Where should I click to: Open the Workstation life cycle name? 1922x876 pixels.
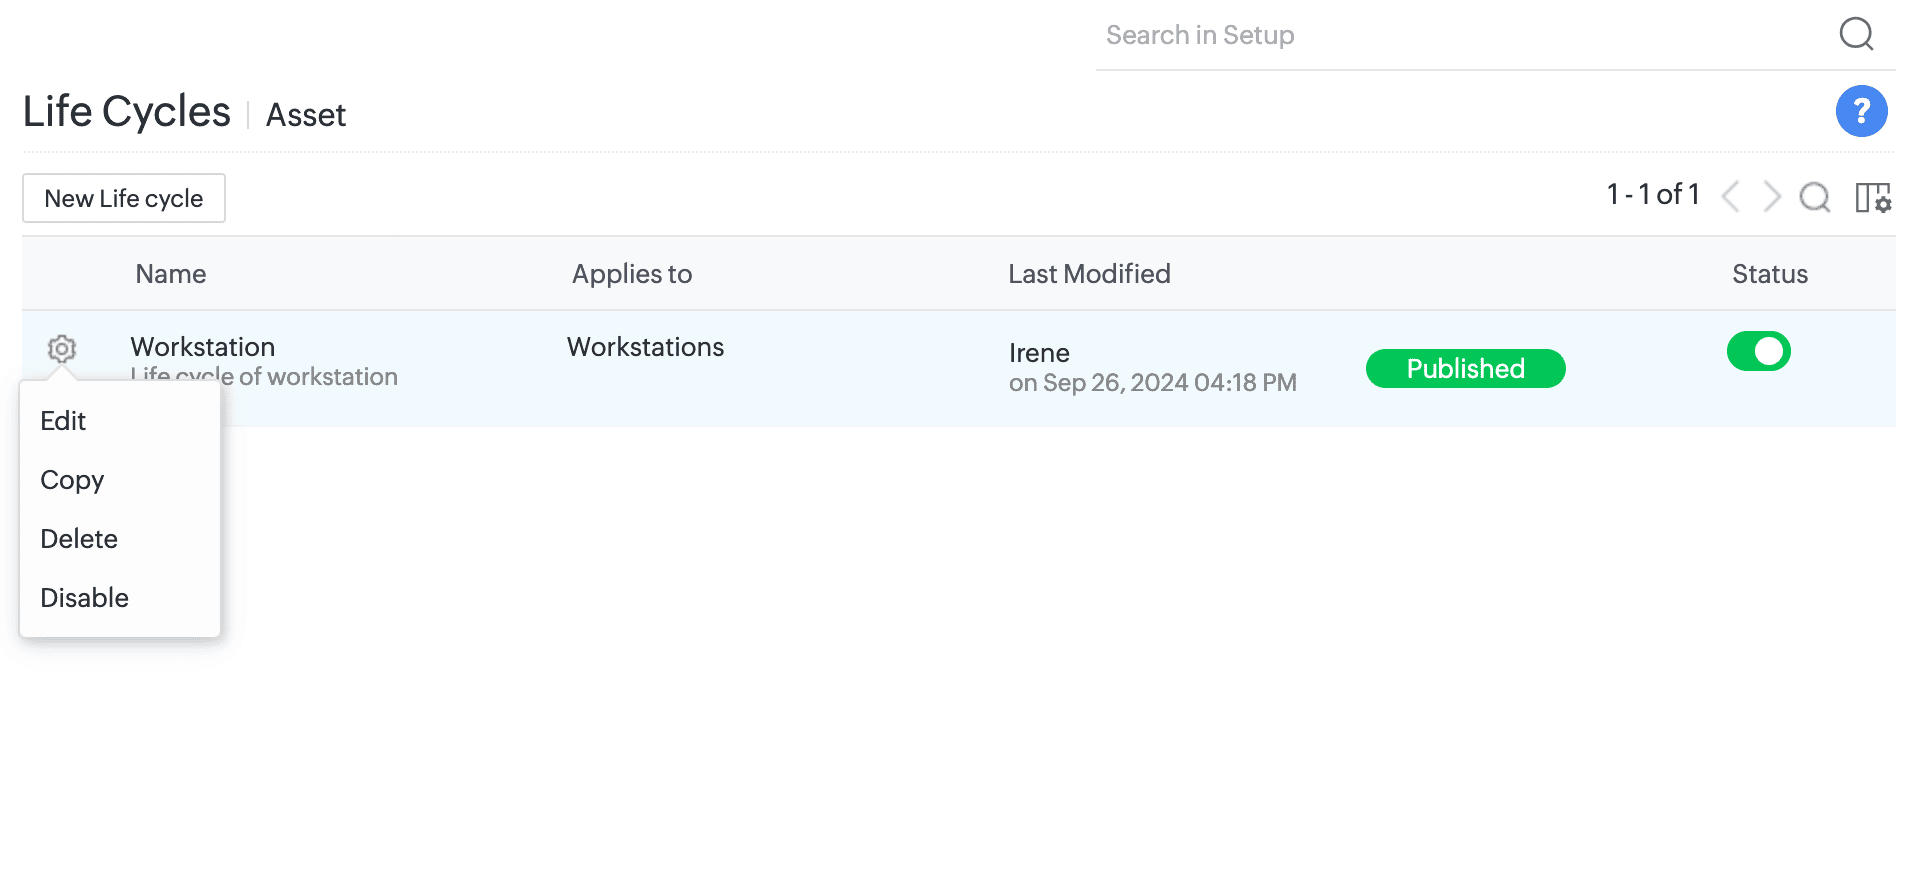click(x=203, y=347)
